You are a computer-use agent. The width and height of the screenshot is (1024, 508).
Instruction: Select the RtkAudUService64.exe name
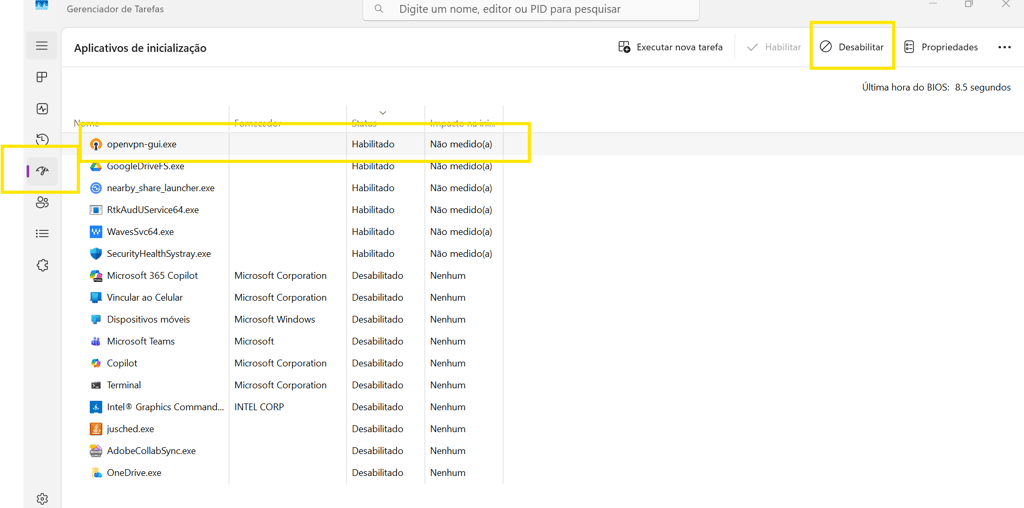153,210
